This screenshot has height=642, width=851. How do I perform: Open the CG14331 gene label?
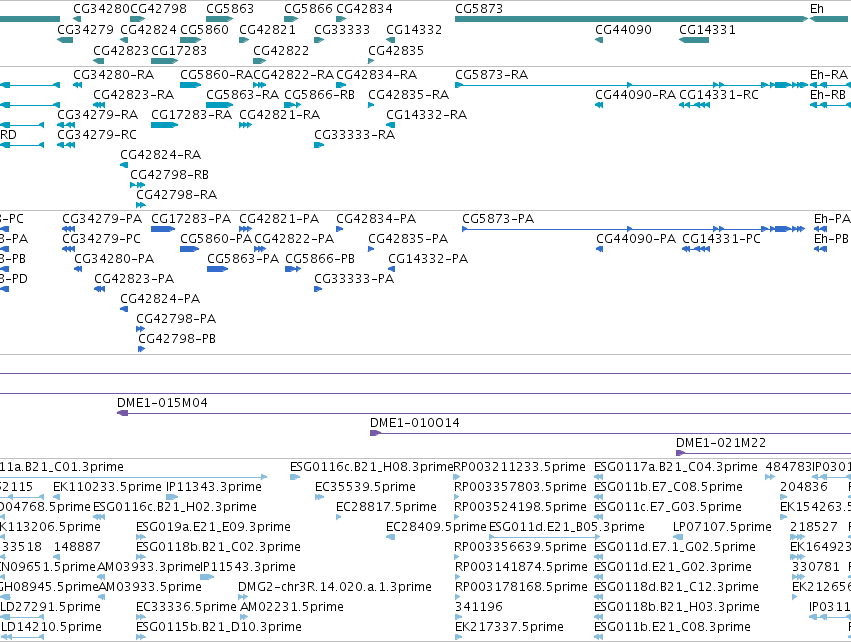point(707,29)
